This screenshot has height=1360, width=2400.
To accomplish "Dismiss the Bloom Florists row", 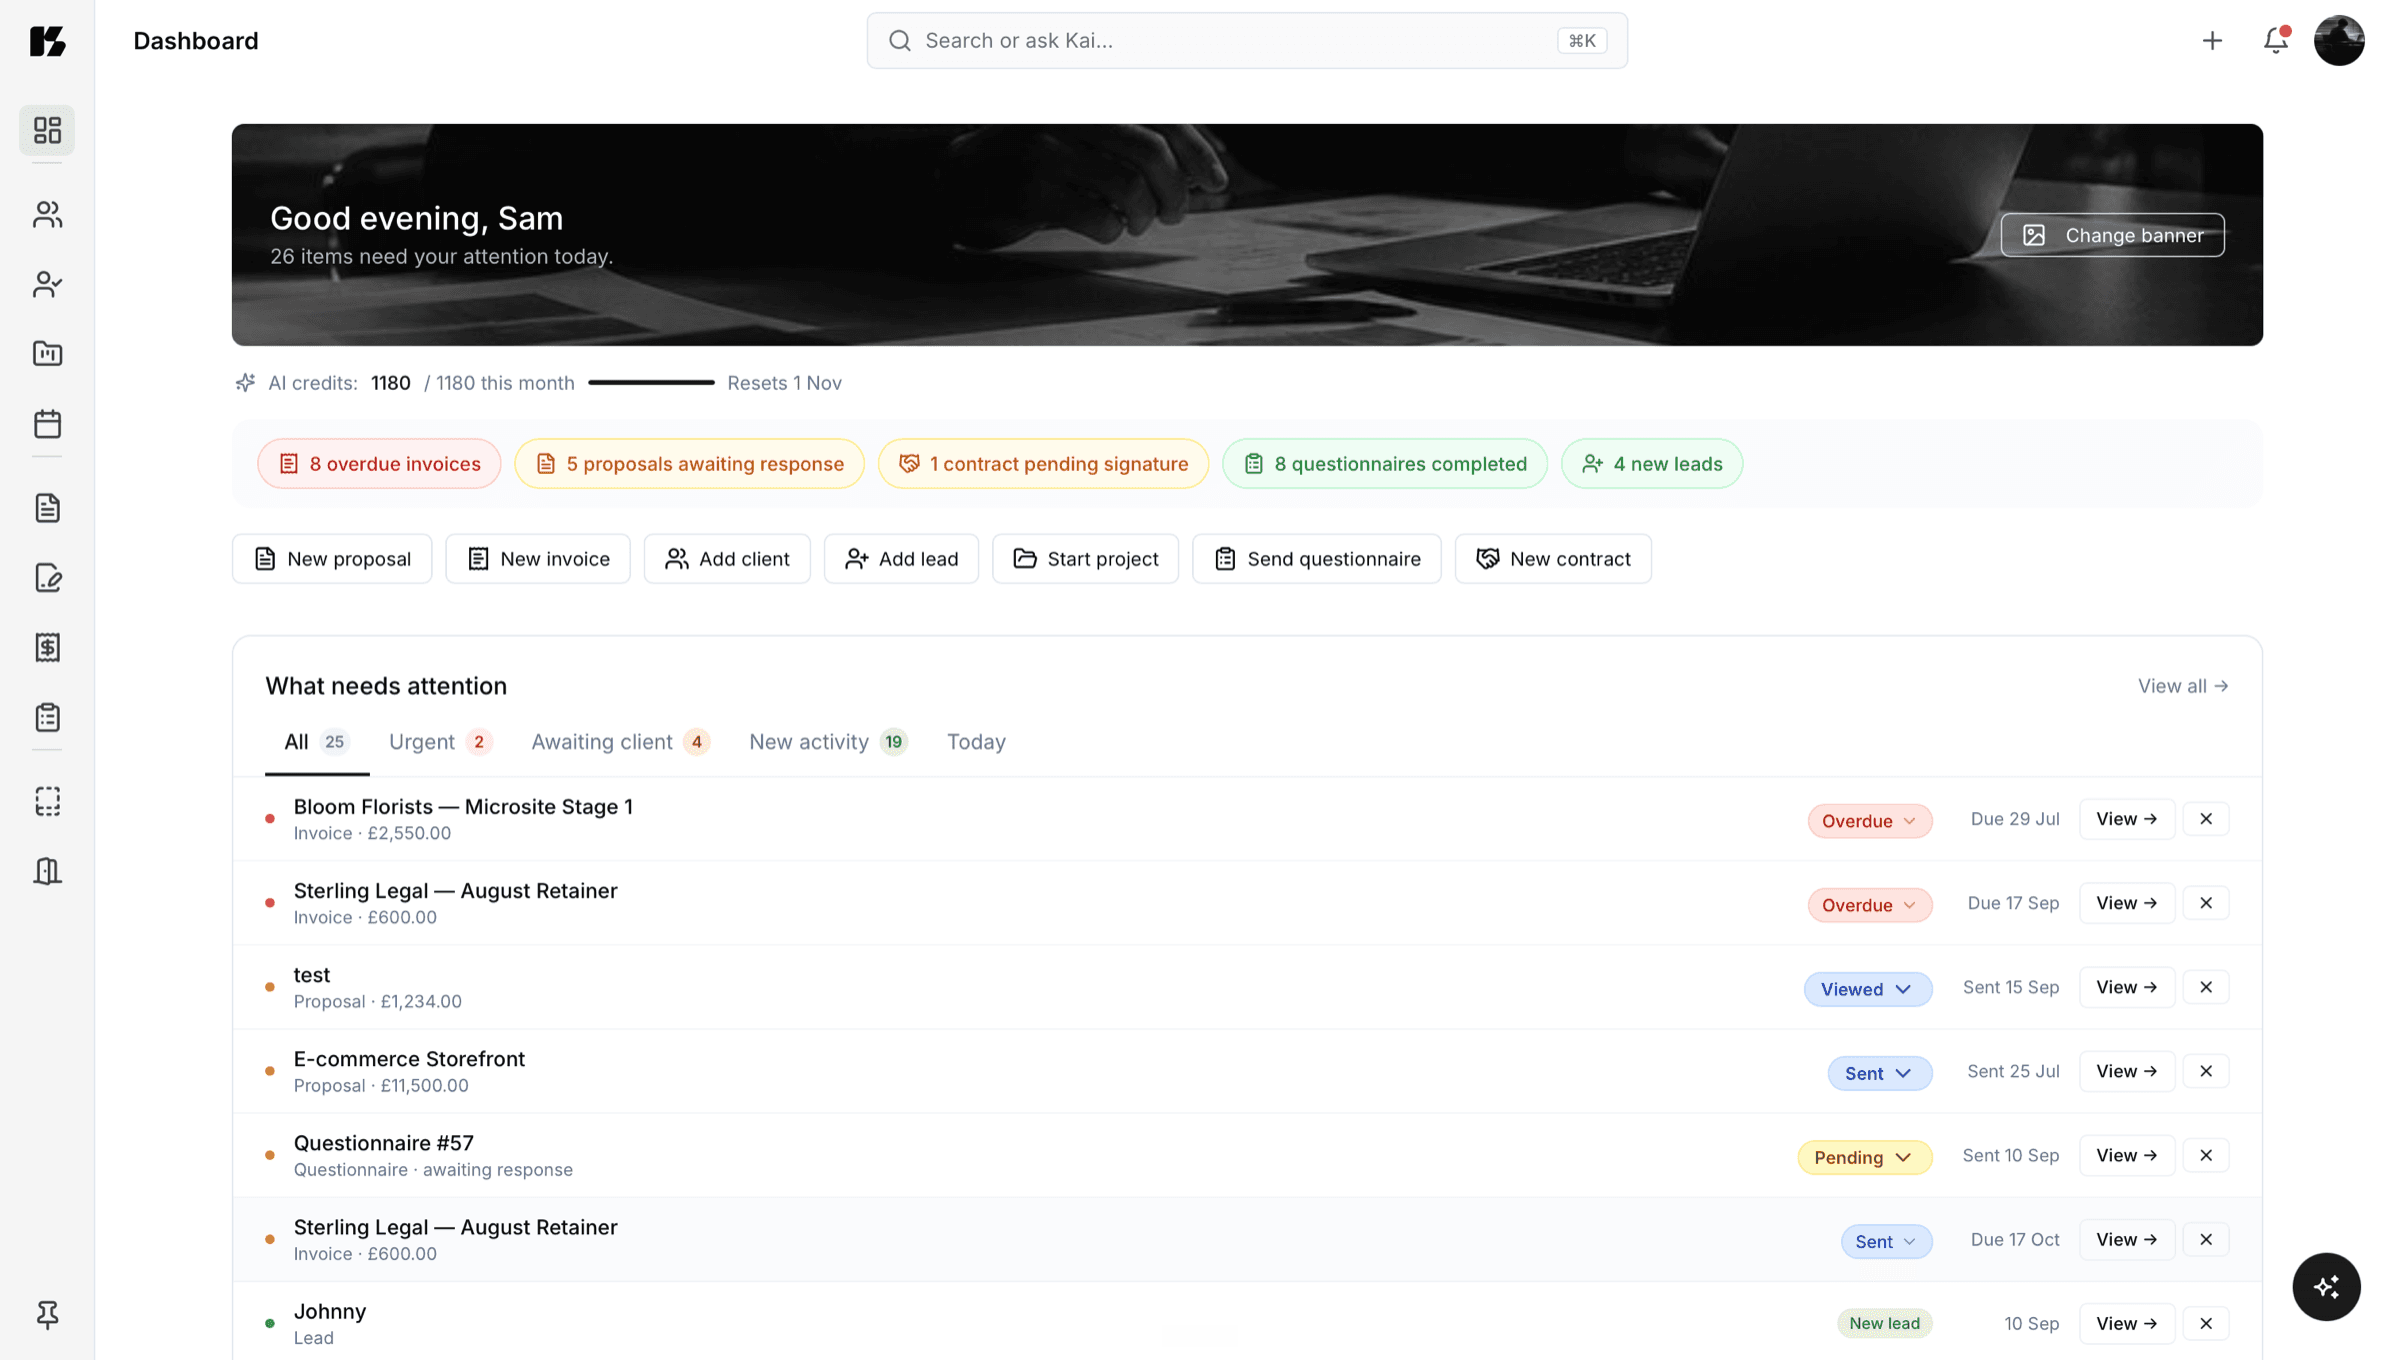I will 2206,818.
